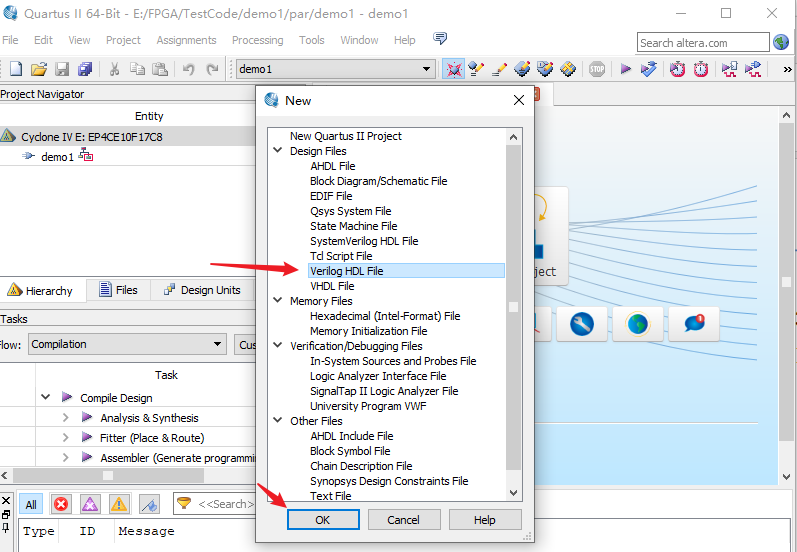Viewport: 797px width, 552px height.
Task: Click the Open folder toolbar icon
Action: coord(39,69)
